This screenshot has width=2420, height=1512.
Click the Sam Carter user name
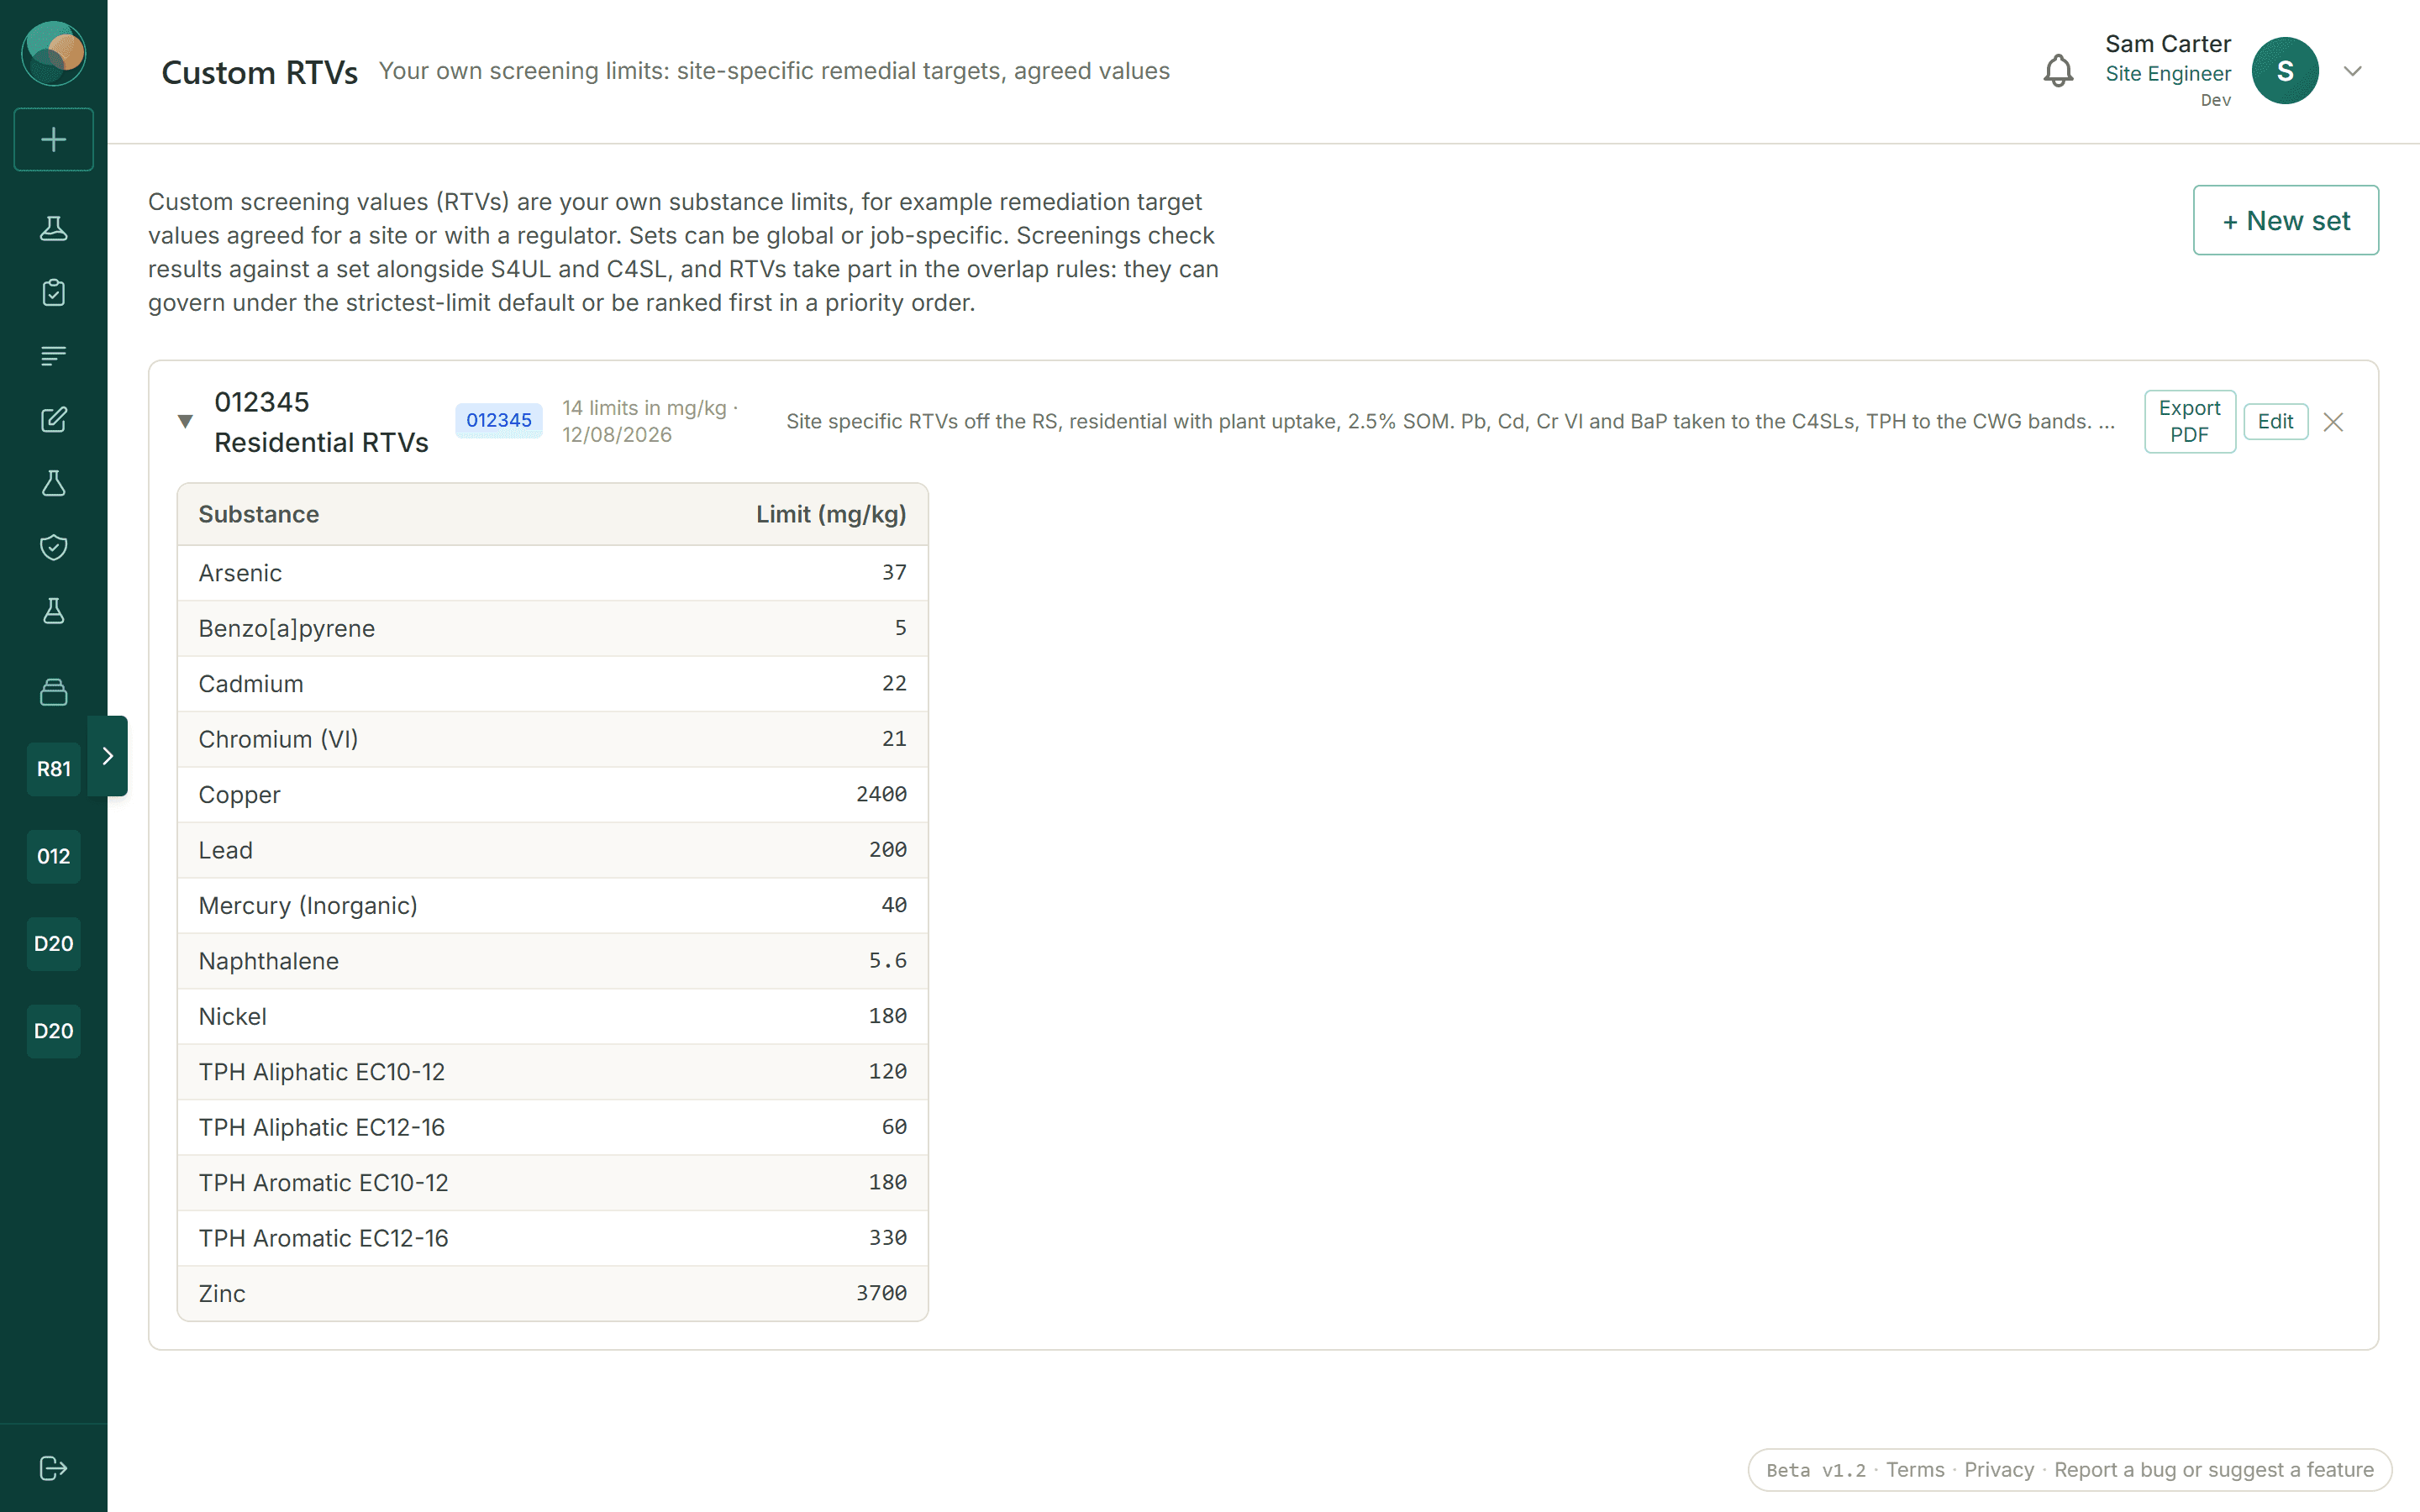tap(2167, 44)
